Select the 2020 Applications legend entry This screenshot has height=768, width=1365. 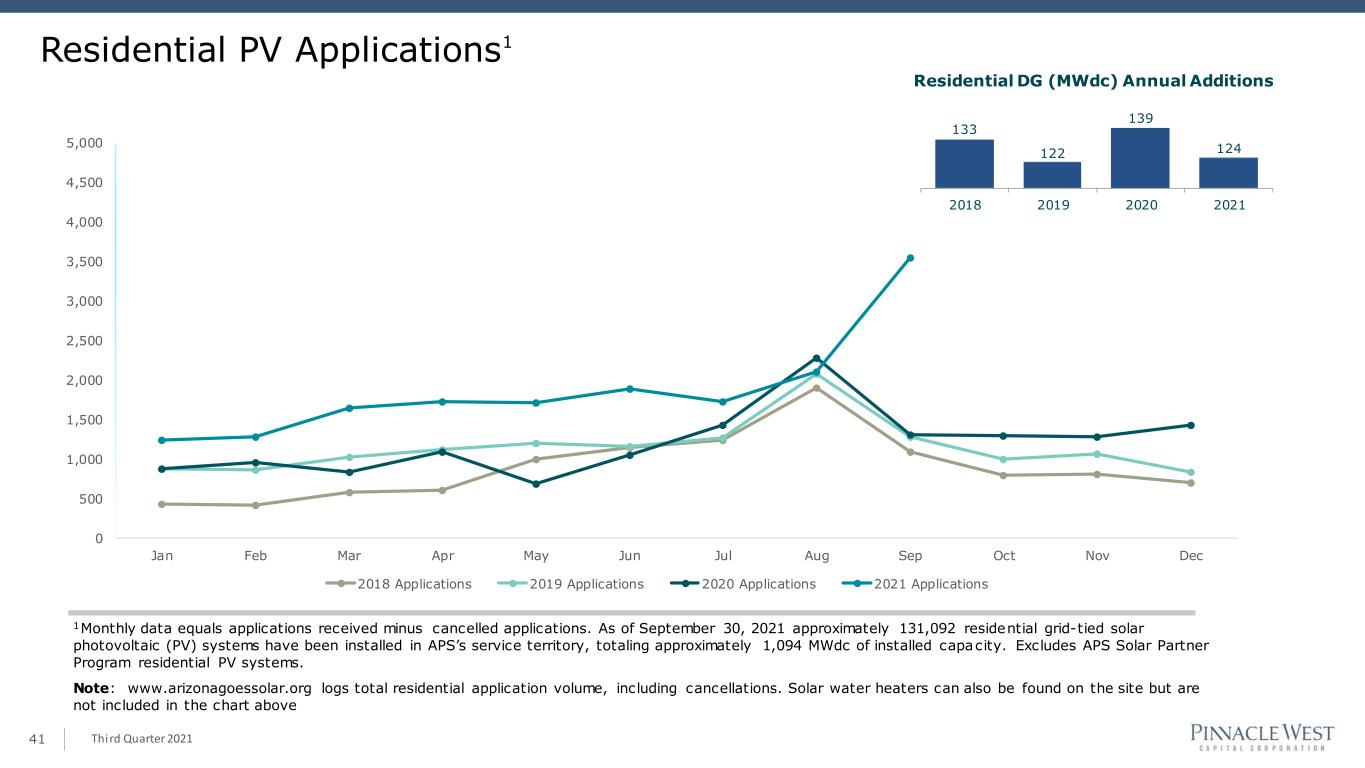[747, 584]
